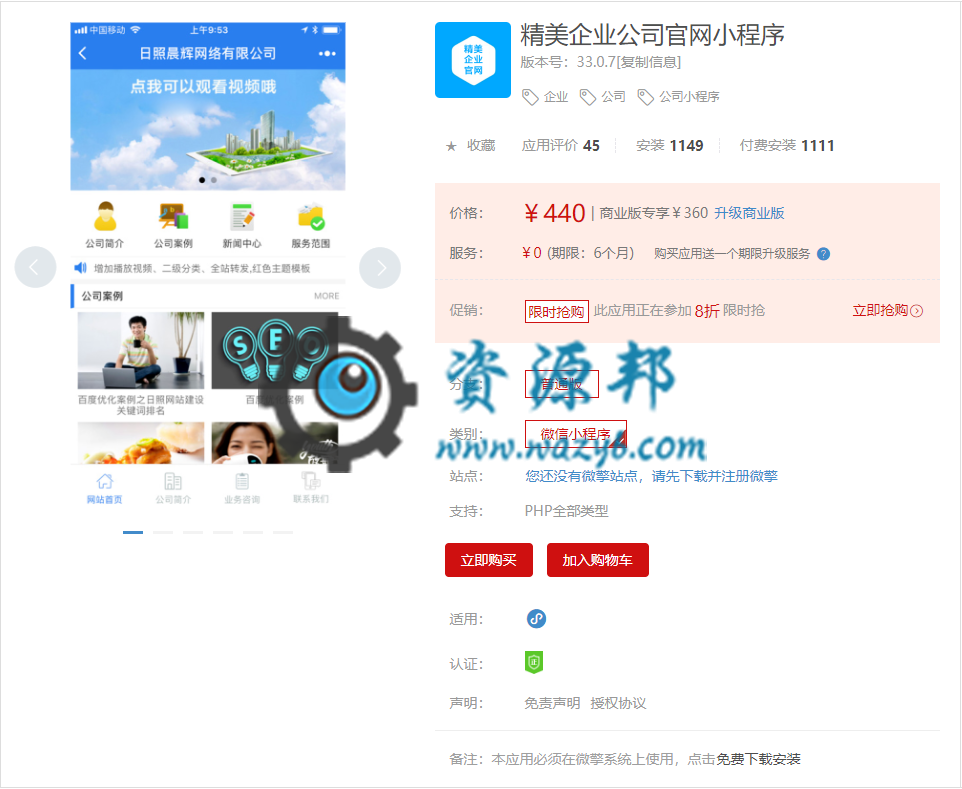The width and height of the screenshot is (962, 789).
Task: Click the blue question mark help icon
Action: point(823,254)
